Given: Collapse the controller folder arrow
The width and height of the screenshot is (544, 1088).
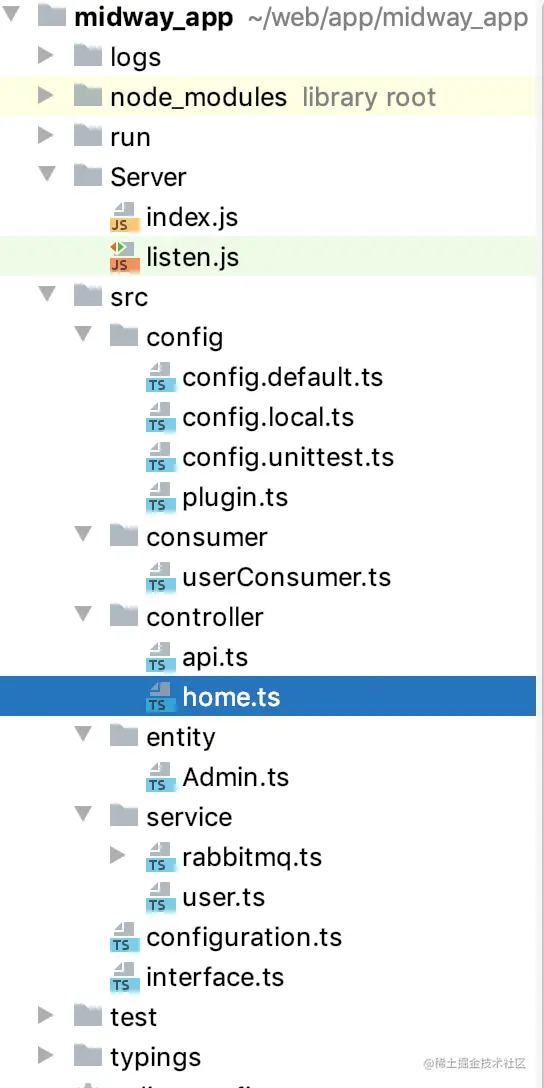Looking at the screenshot, I should [x=83, y=615].
